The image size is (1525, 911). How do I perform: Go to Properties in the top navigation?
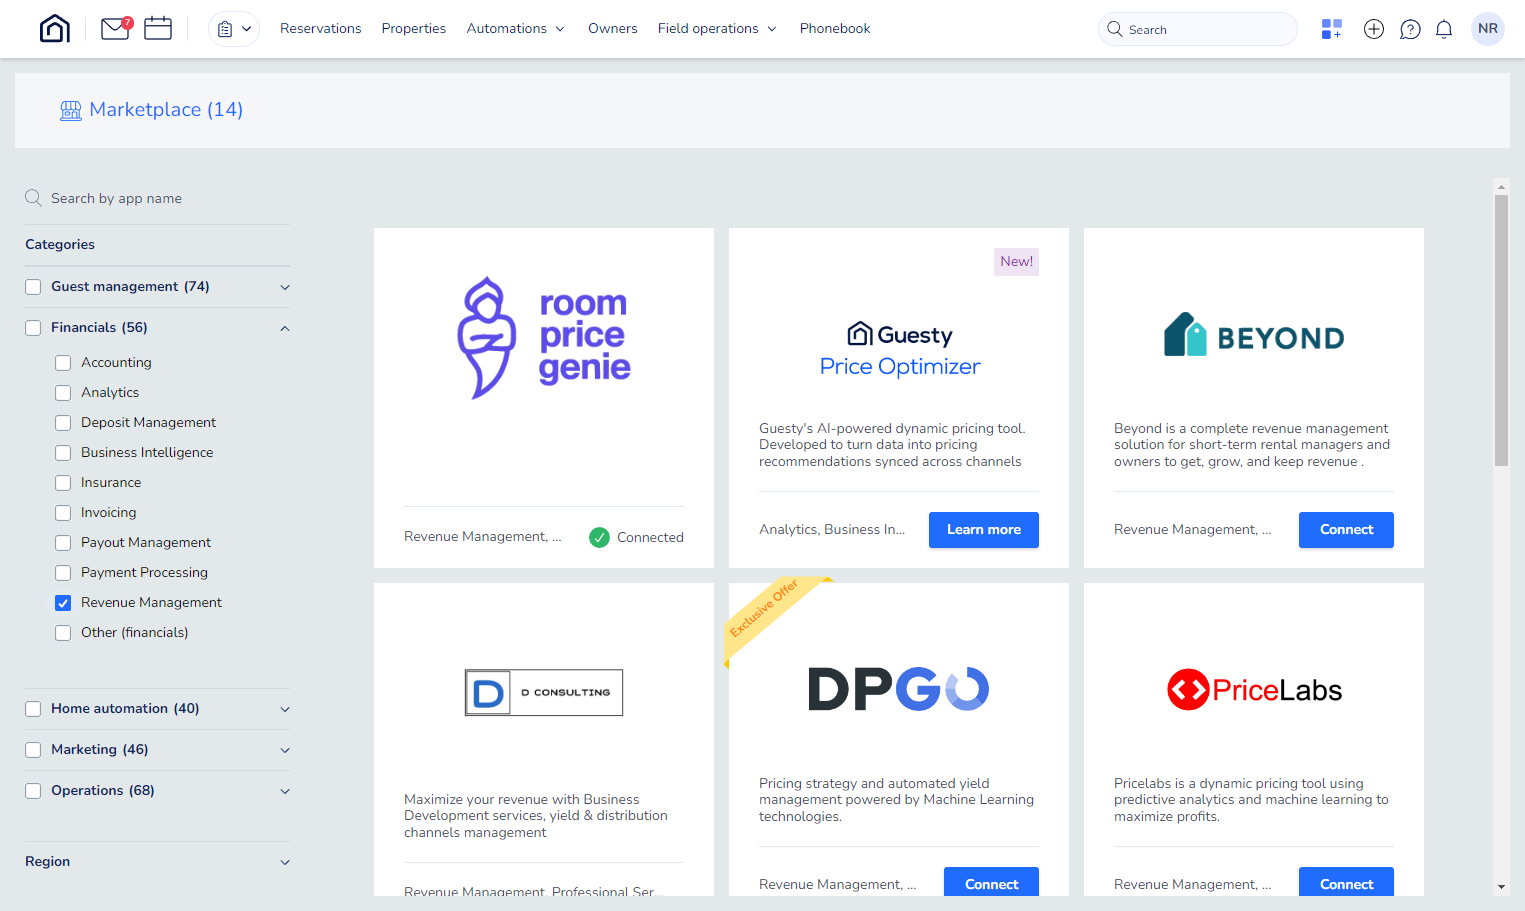click(x=414, y=28)
